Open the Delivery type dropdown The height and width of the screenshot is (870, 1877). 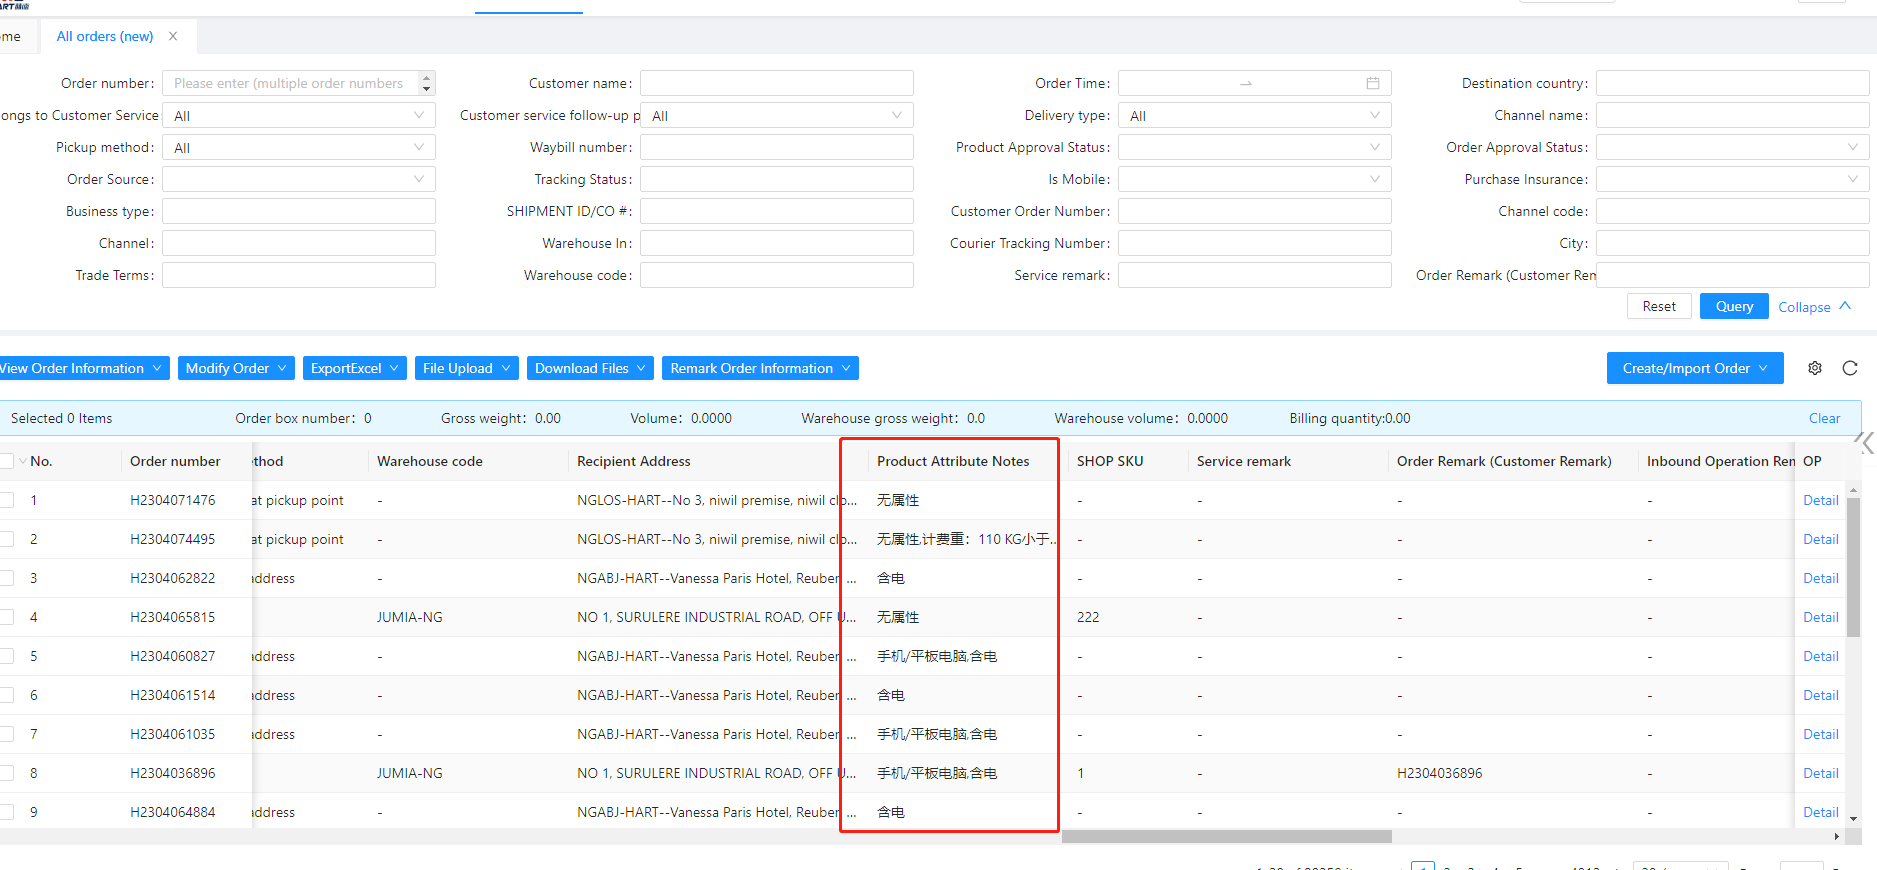click(1253, 115)
